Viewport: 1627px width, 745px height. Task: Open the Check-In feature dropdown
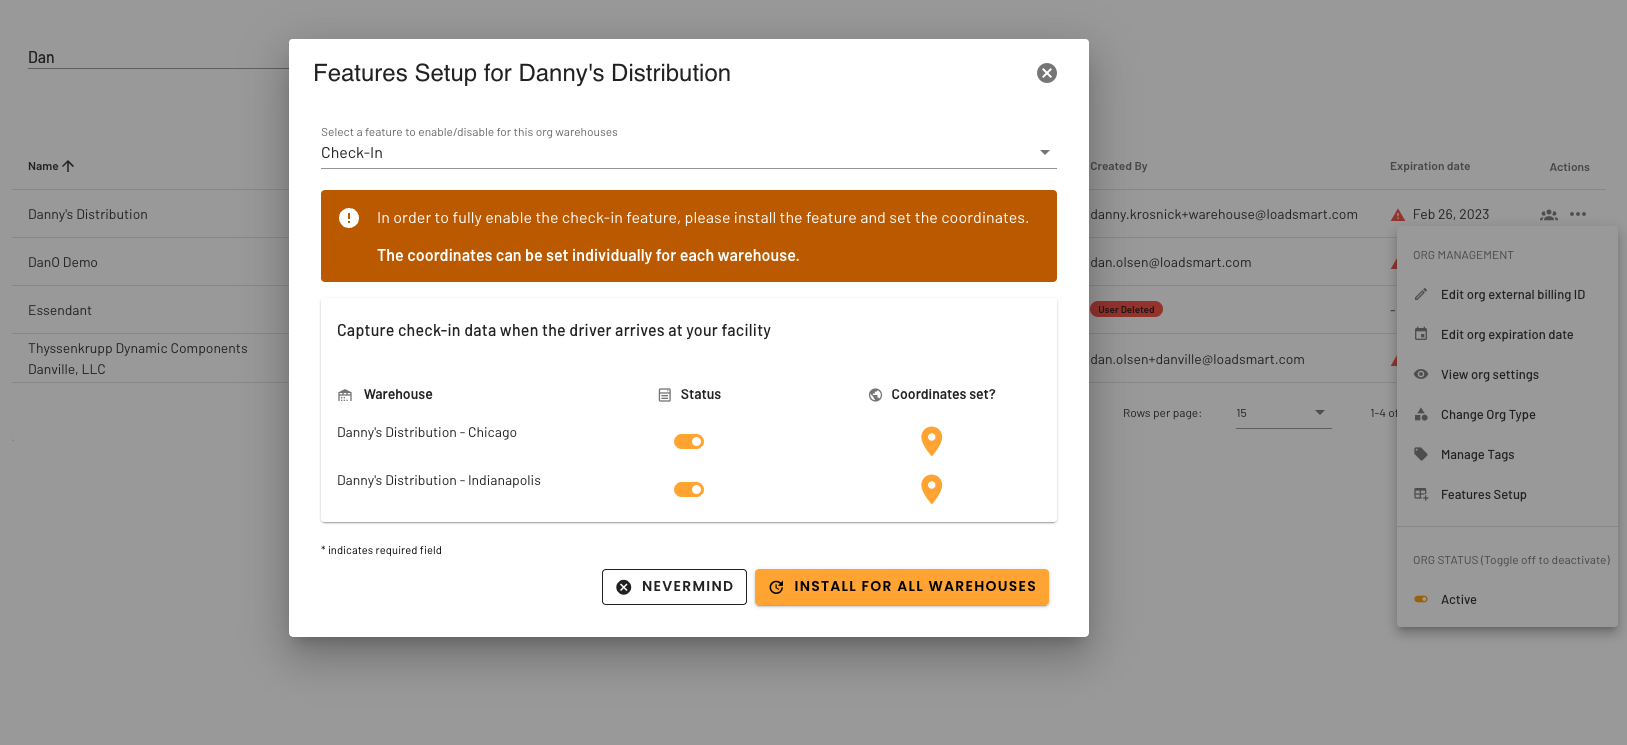pos(688,153)
